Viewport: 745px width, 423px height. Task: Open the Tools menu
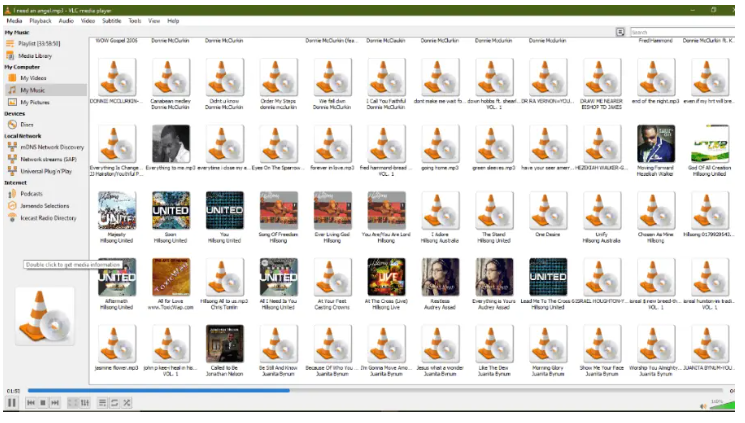click(135, 21)
